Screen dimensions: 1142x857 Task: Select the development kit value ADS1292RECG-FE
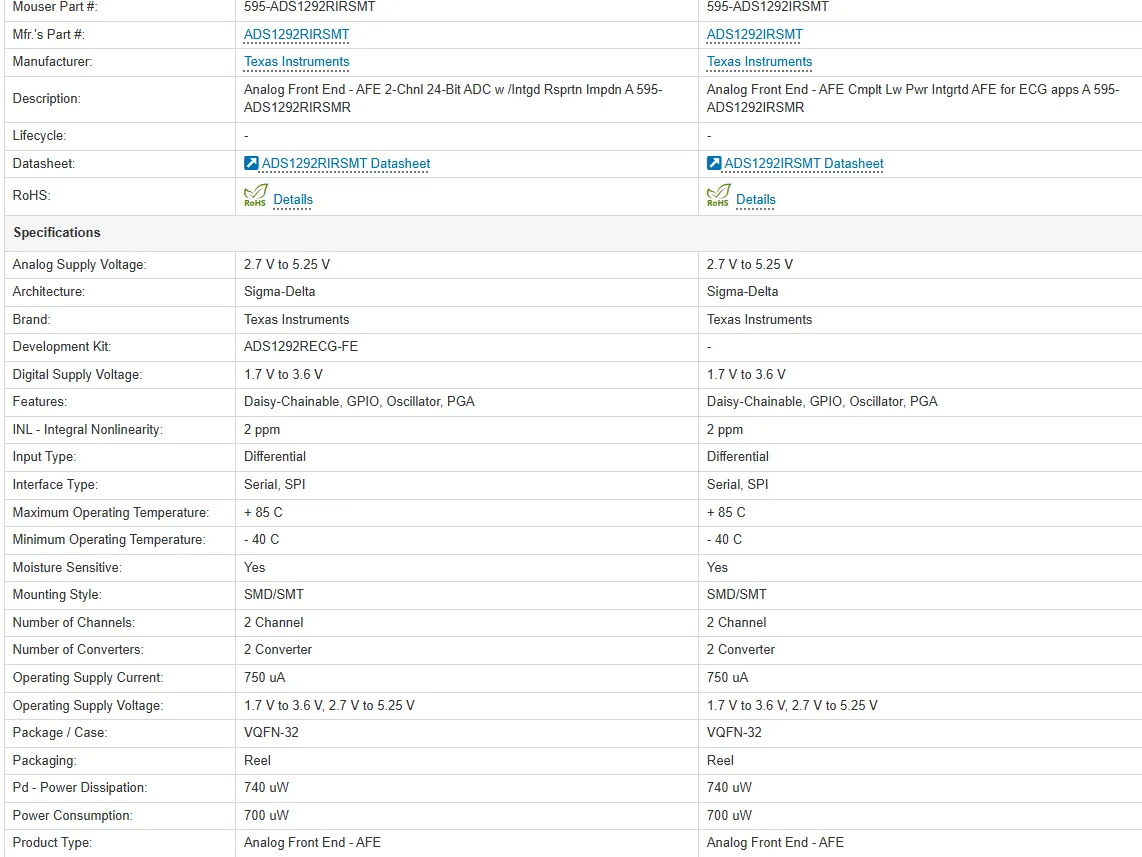301,347
